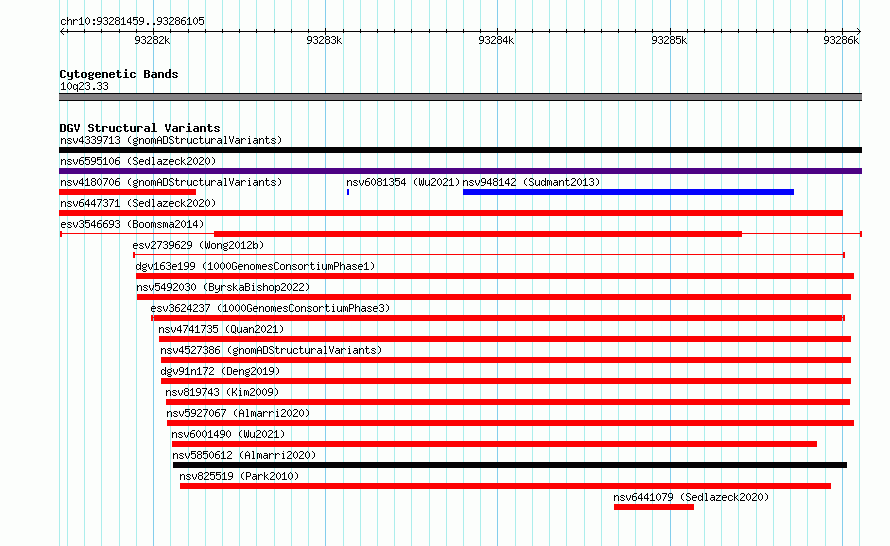Select the black nsv4339713 variant bar
This screenshot has height=546, width=890.
pos(460,150)
